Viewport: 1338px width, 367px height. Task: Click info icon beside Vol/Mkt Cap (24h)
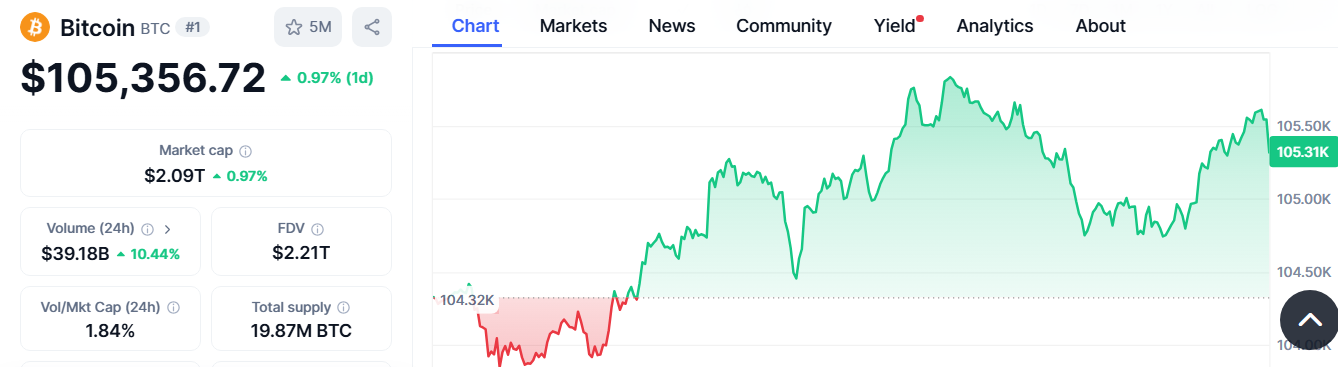173,308
